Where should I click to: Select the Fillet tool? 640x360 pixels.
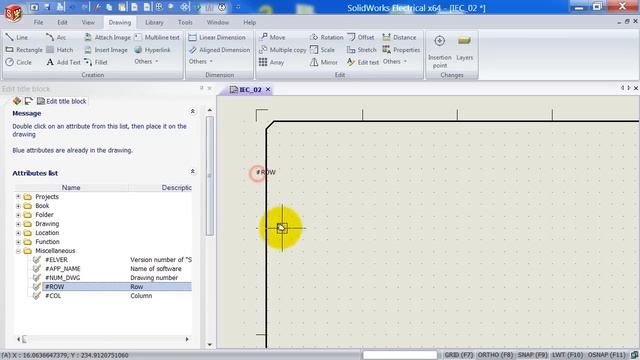96,62
